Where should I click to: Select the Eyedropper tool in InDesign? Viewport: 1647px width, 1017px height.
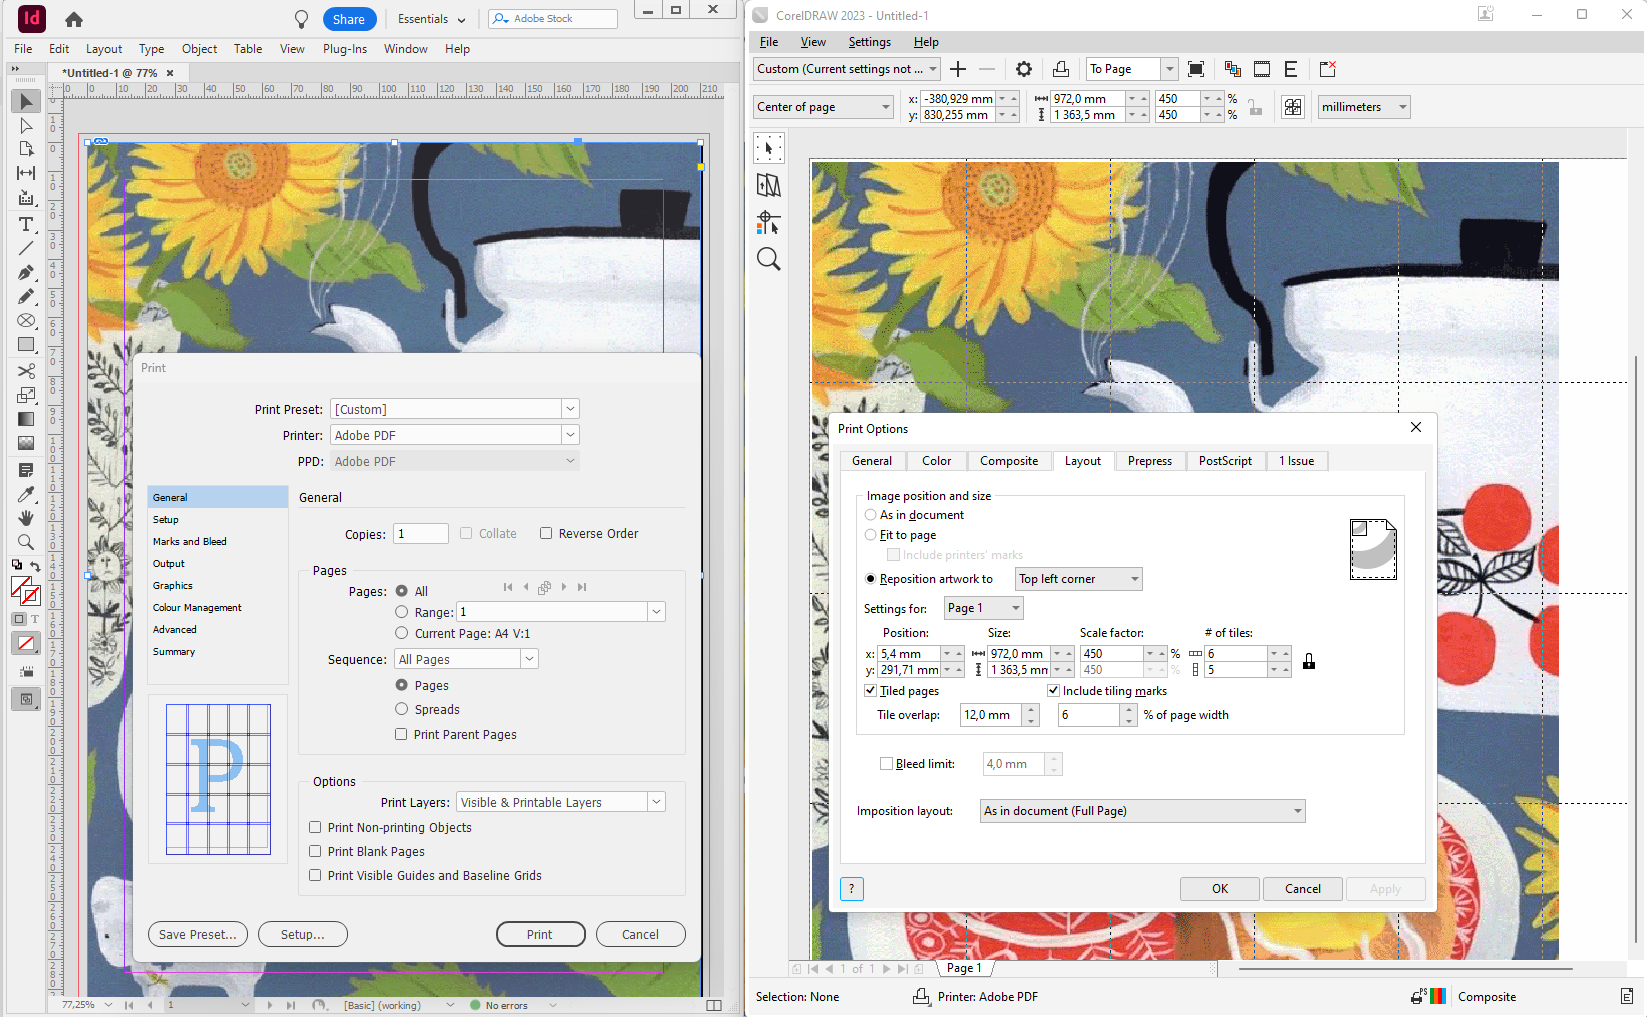point(25,493)
